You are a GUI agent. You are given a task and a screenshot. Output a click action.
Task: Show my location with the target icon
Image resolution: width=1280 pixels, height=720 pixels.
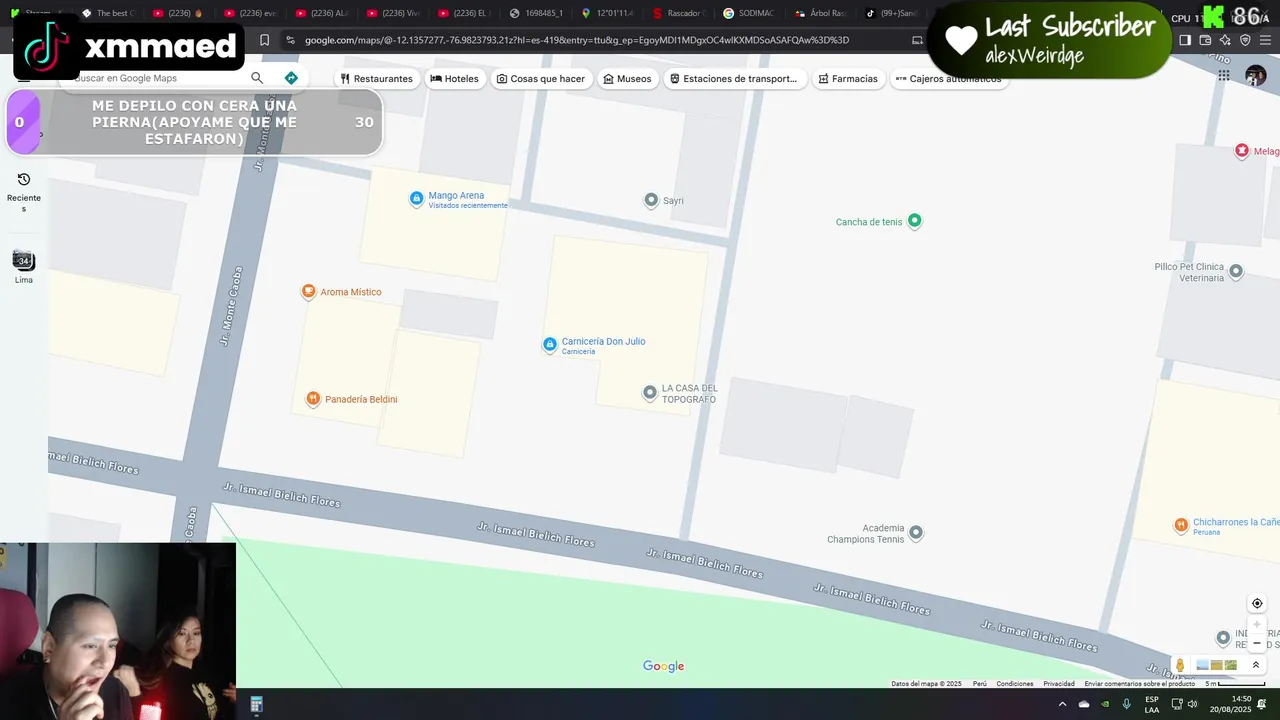click(1257, 603)
